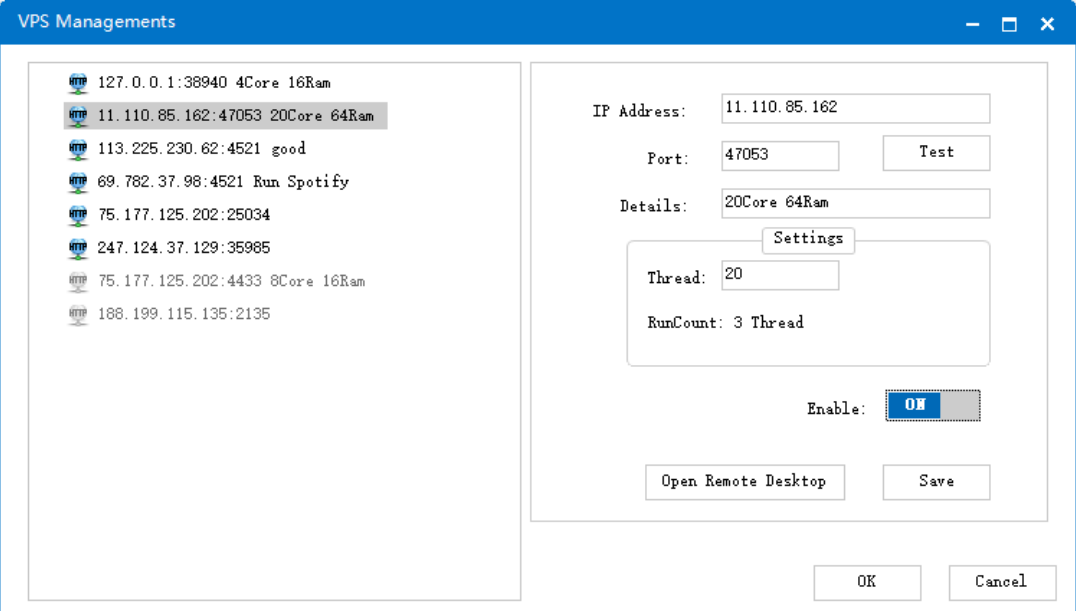Image resolution: width=1076 pixels, height=611 pixels.
Task: Select the 127.0.0.1:38940 4Core 16Ram entry
Action: point(213,83)
